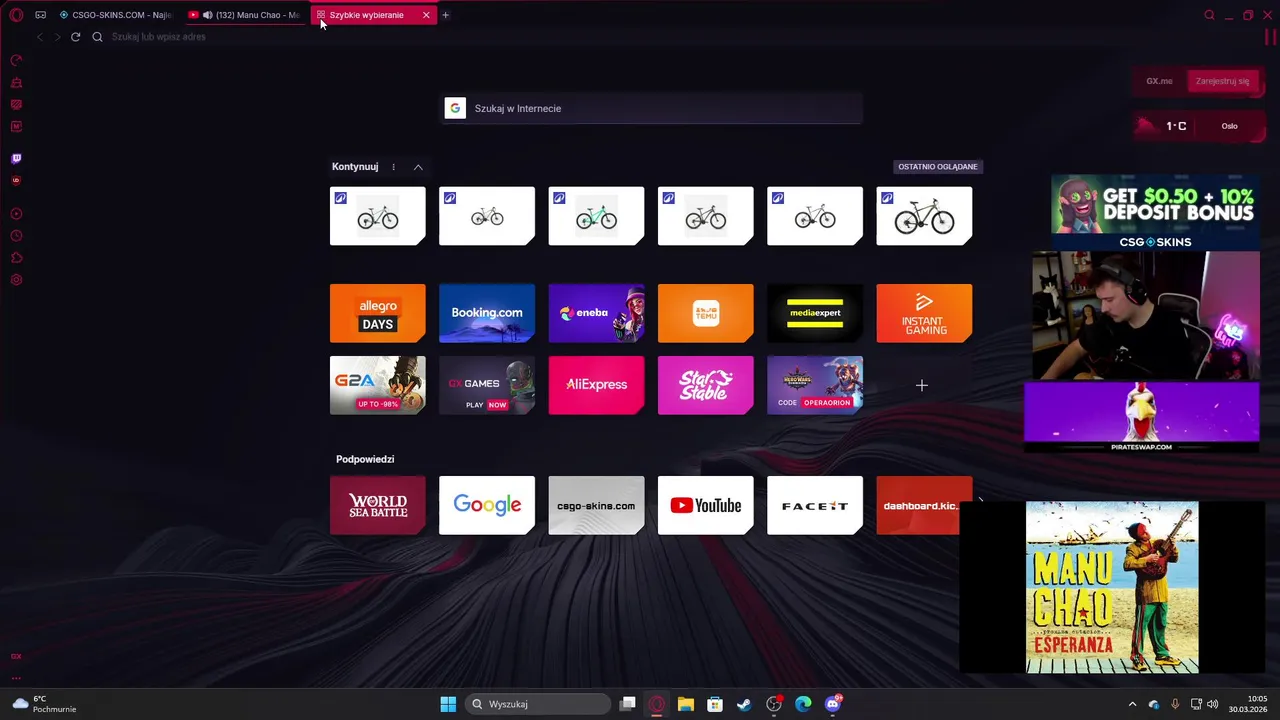The height and width of the screenshot is (720, 1280).
Task: Click the Ostatnio oglądane button
Action: (x=937, y=167)
